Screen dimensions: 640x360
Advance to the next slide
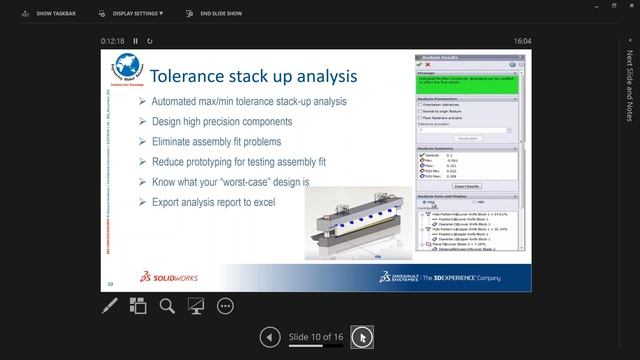(x=362, y=337)
